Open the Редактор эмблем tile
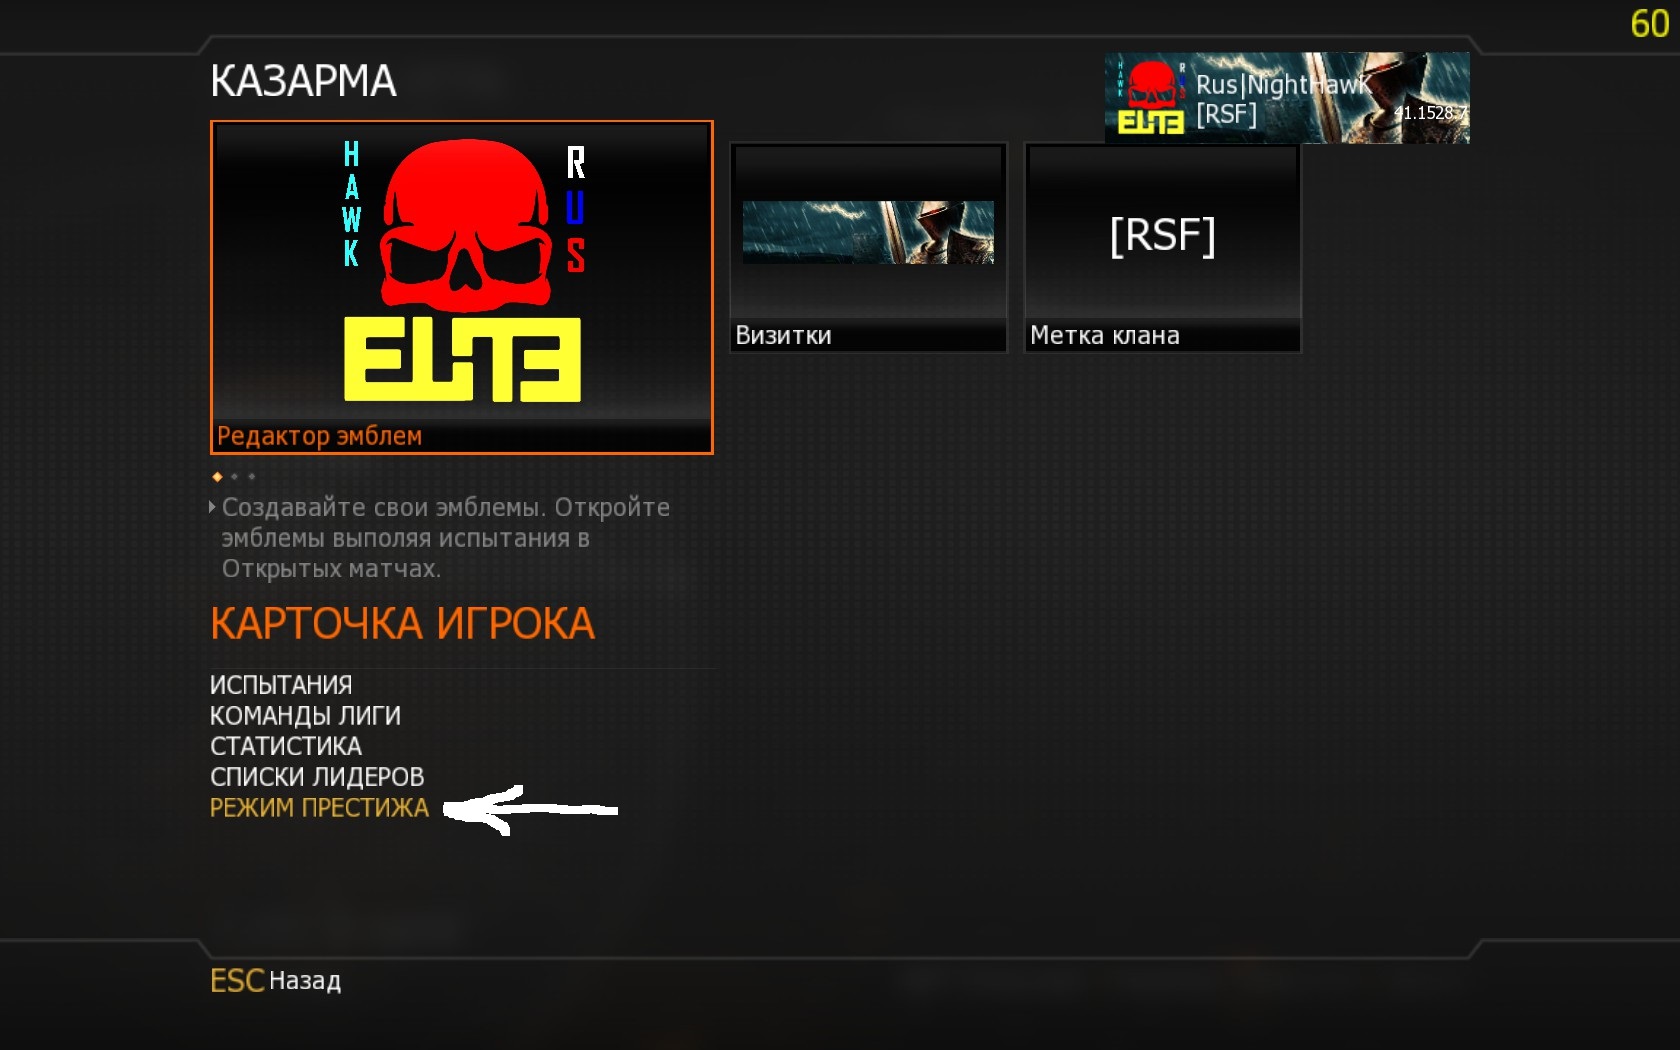1680x1050 pixels. tap(461, 287)
